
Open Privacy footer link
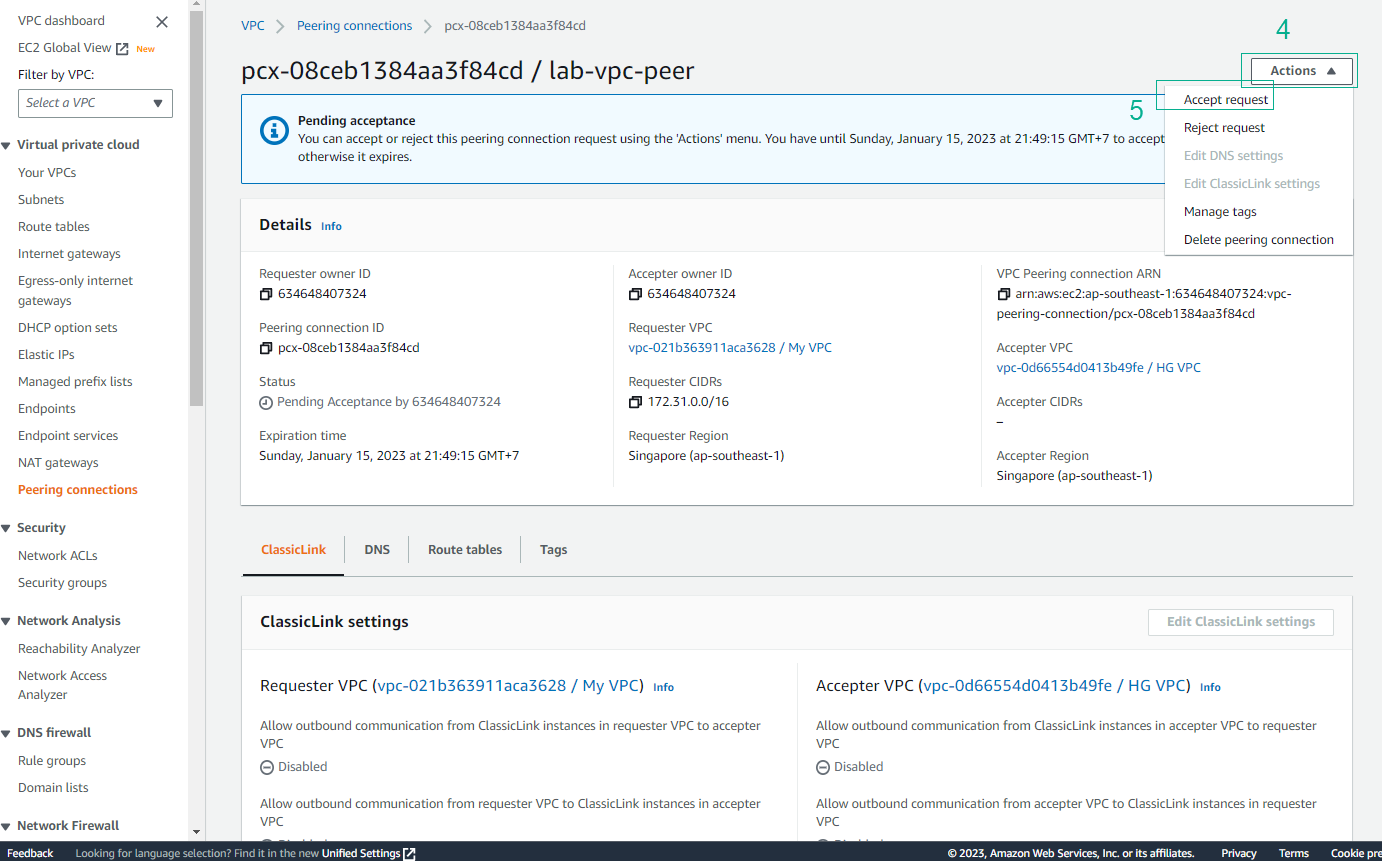point(1238,854)
